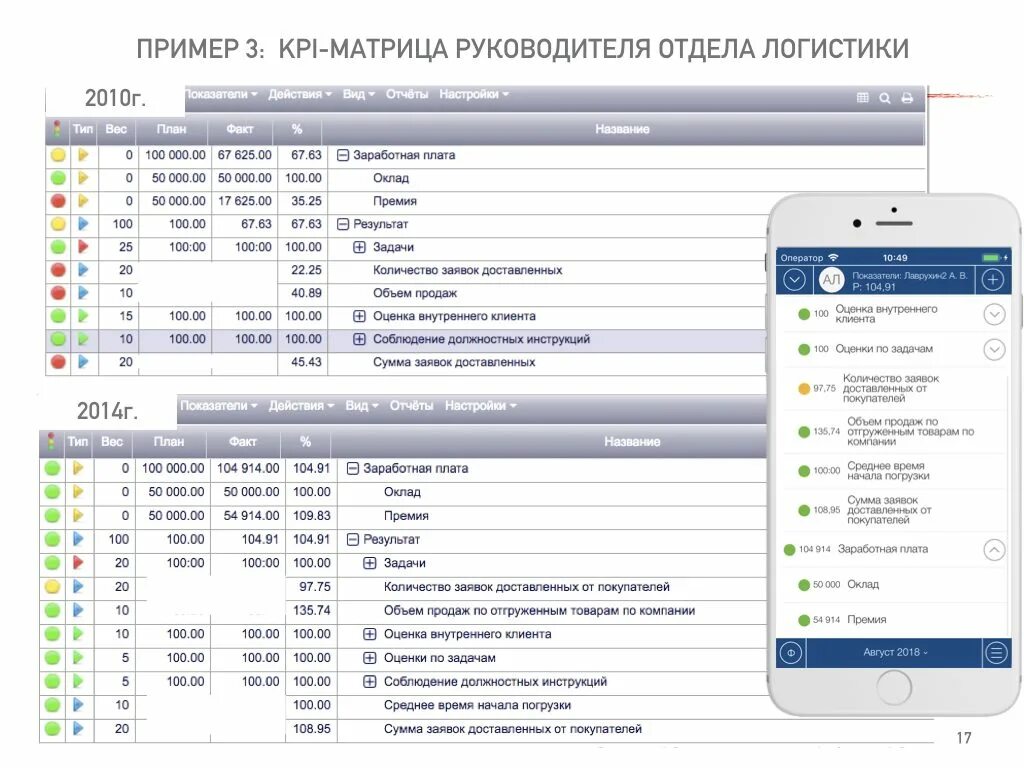Click the chevron button left of Показатели: Лаврухин2
This screenshot has height=768, width=1024.
tap(795, 279)
